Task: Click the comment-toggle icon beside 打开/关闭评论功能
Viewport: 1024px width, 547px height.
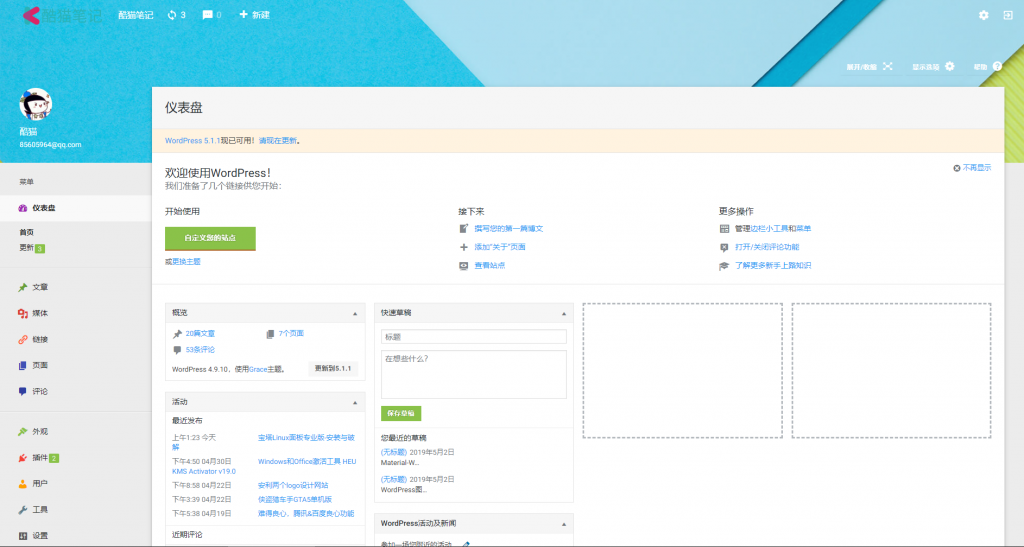Action: (x=724, y=247)
